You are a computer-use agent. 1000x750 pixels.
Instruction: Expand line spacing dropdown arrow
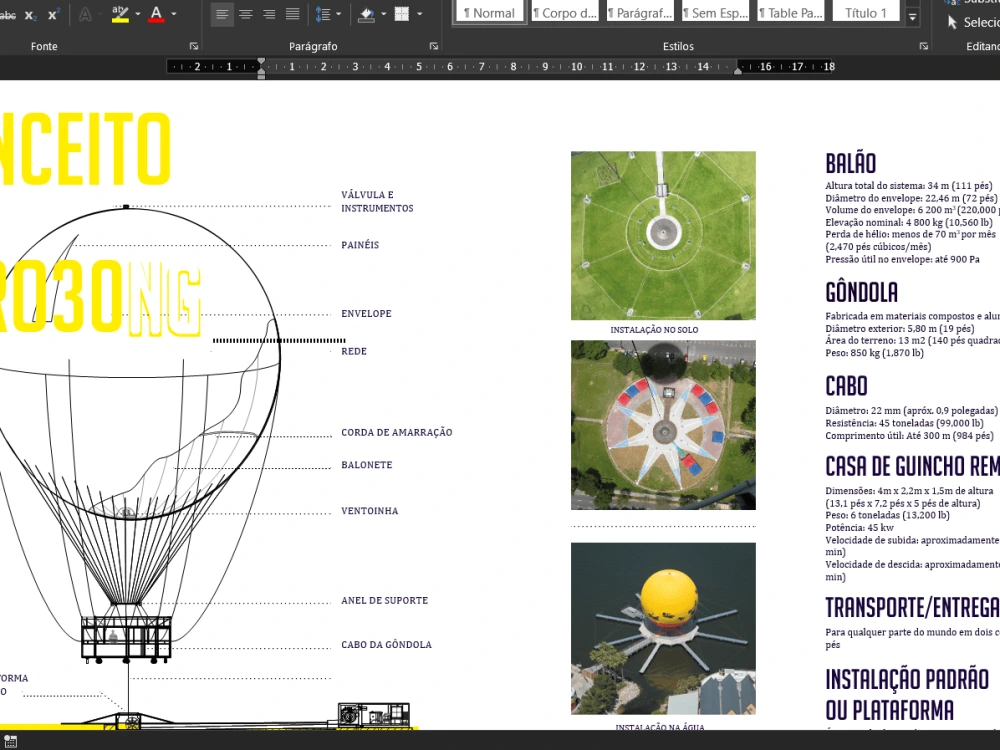click(x=339, y=14)
